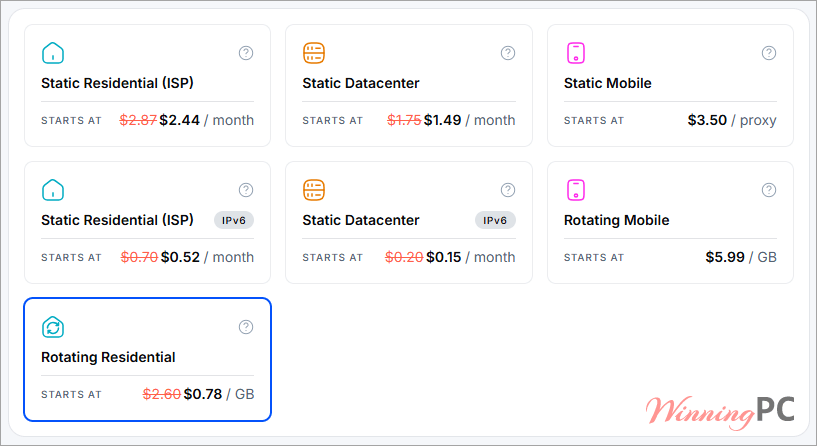817x446 pixels.
Task: Click the $1.49 / month price
Action: pyautogui.click(x=469, y=120)
